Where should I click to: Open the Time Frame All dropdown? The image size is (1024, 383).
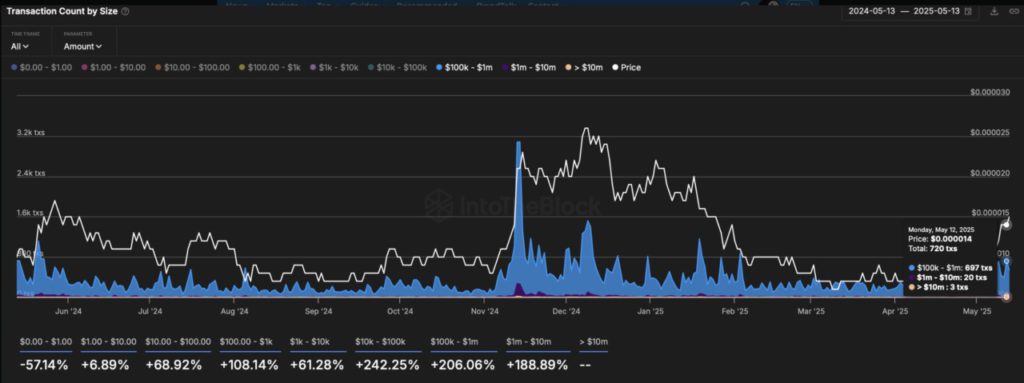tap(20, 46)
